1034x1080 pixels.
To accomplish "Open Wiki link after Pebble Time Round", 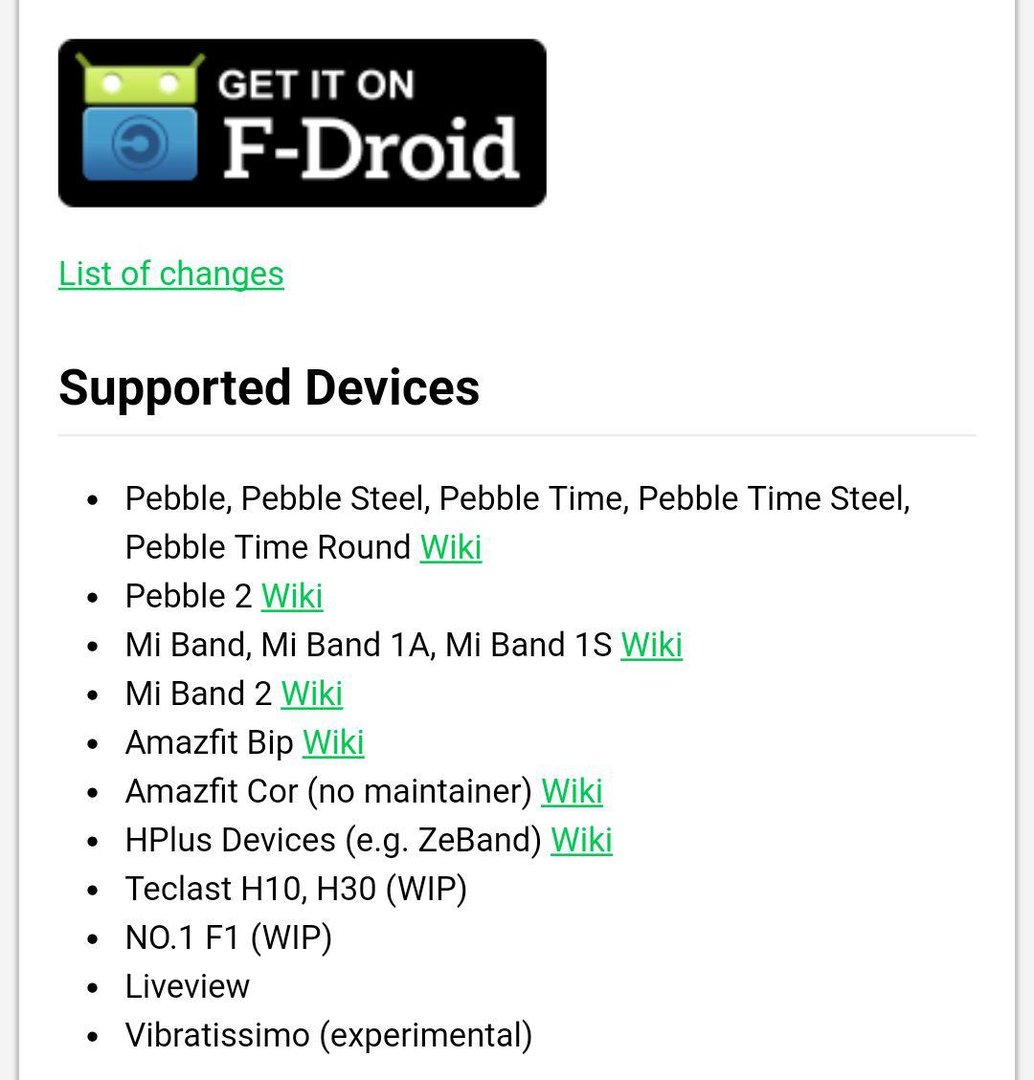I will [451, 548].
